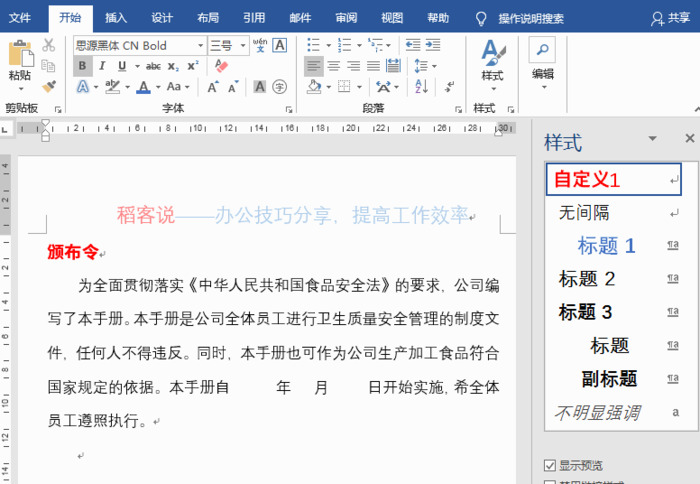This screenshot has height=484, width=700.
Task: Justify the paragraph text
Action: (x=373, y=67)
